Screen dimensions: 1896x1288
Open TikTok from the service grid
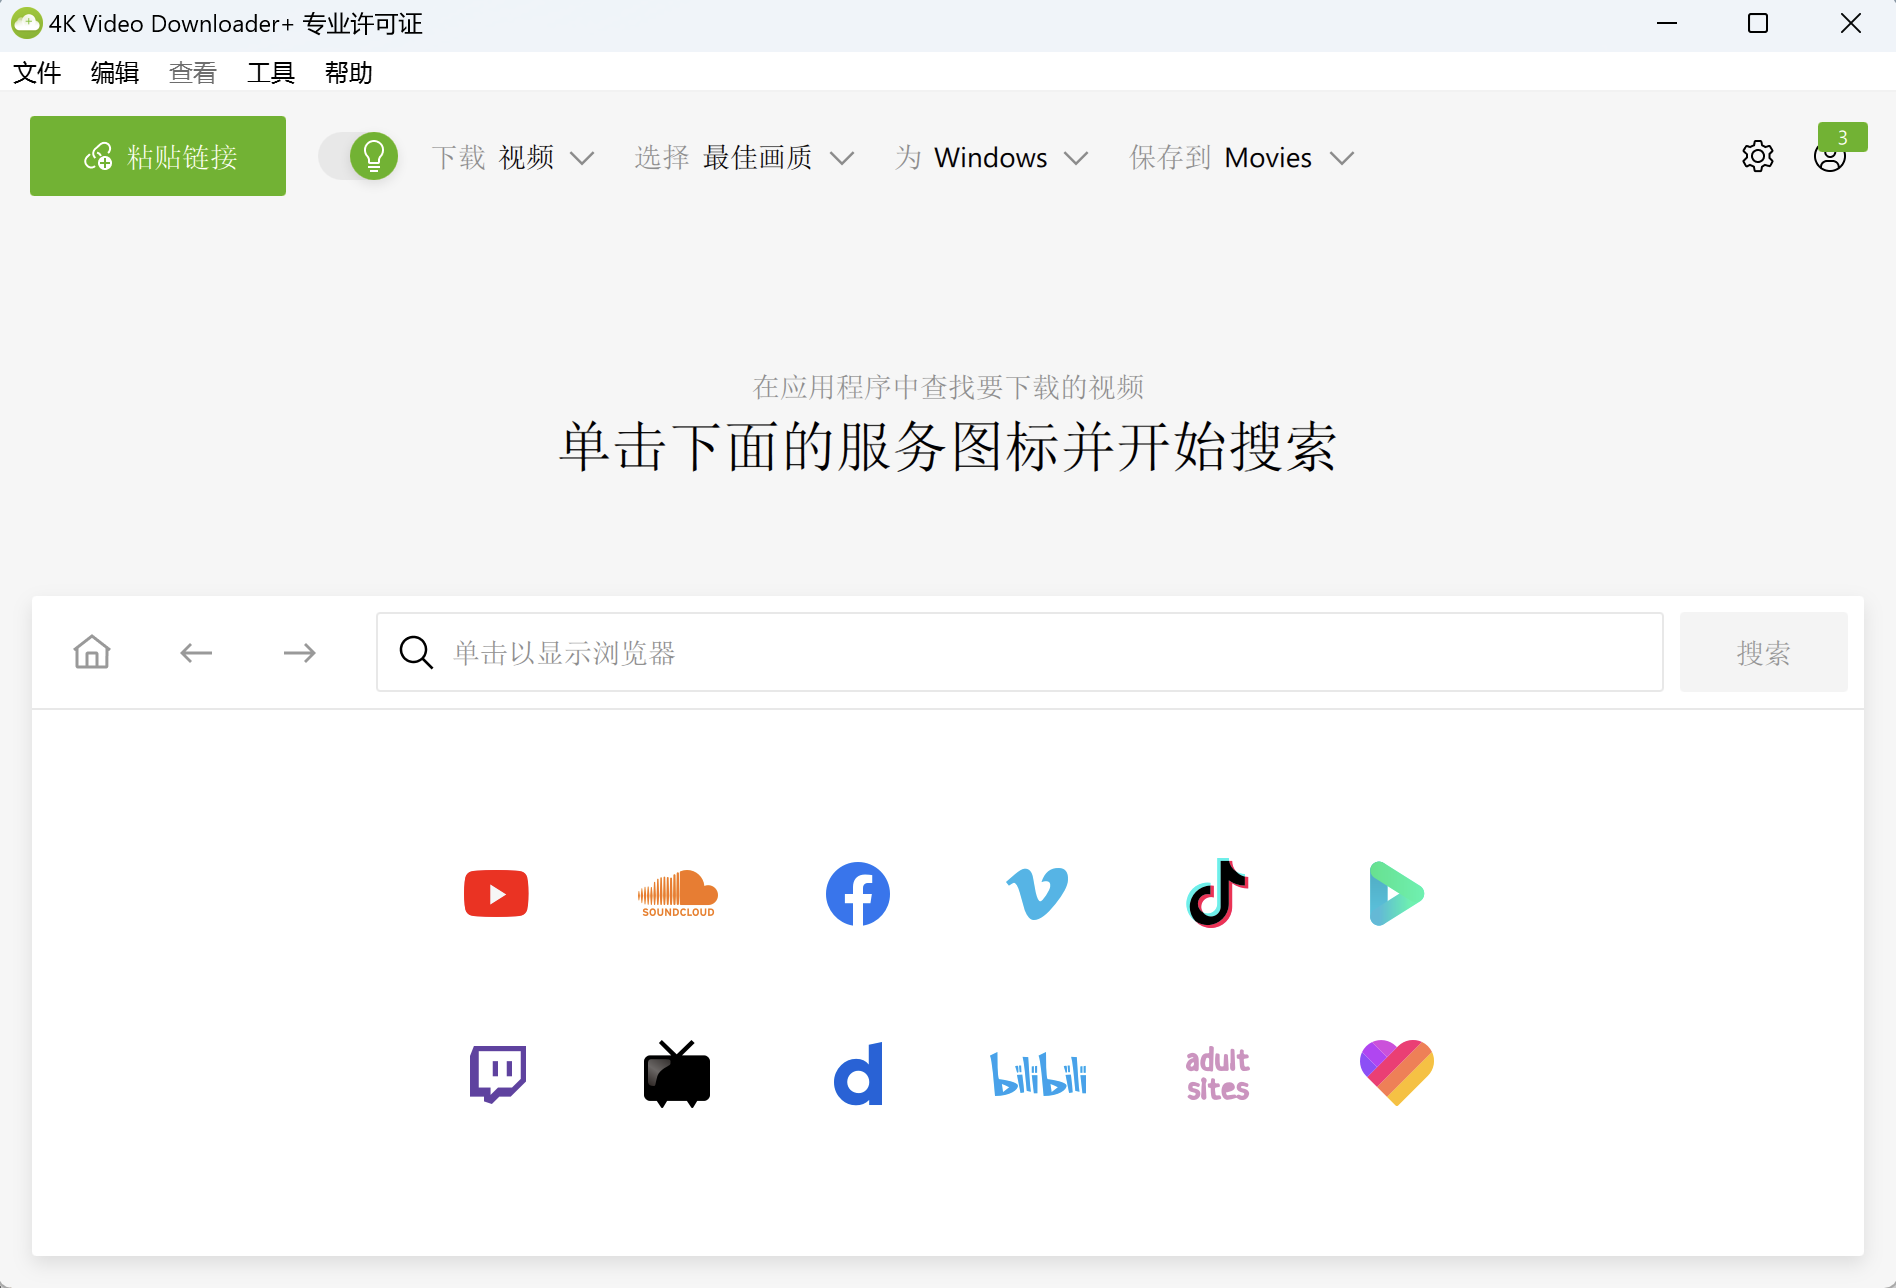[x=1216, y=893]
